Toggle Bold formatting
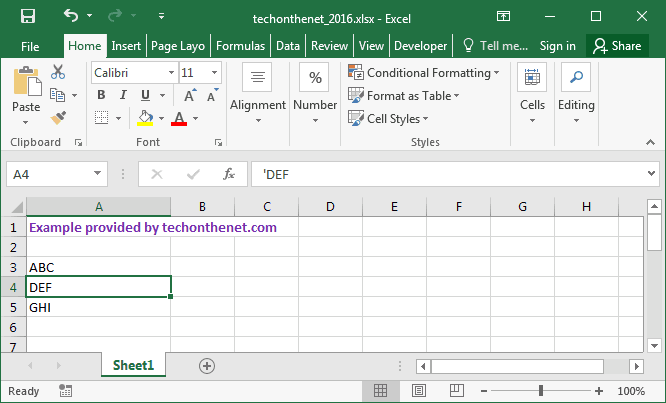The height and width of the screenshot is (403, 666). 101,95
